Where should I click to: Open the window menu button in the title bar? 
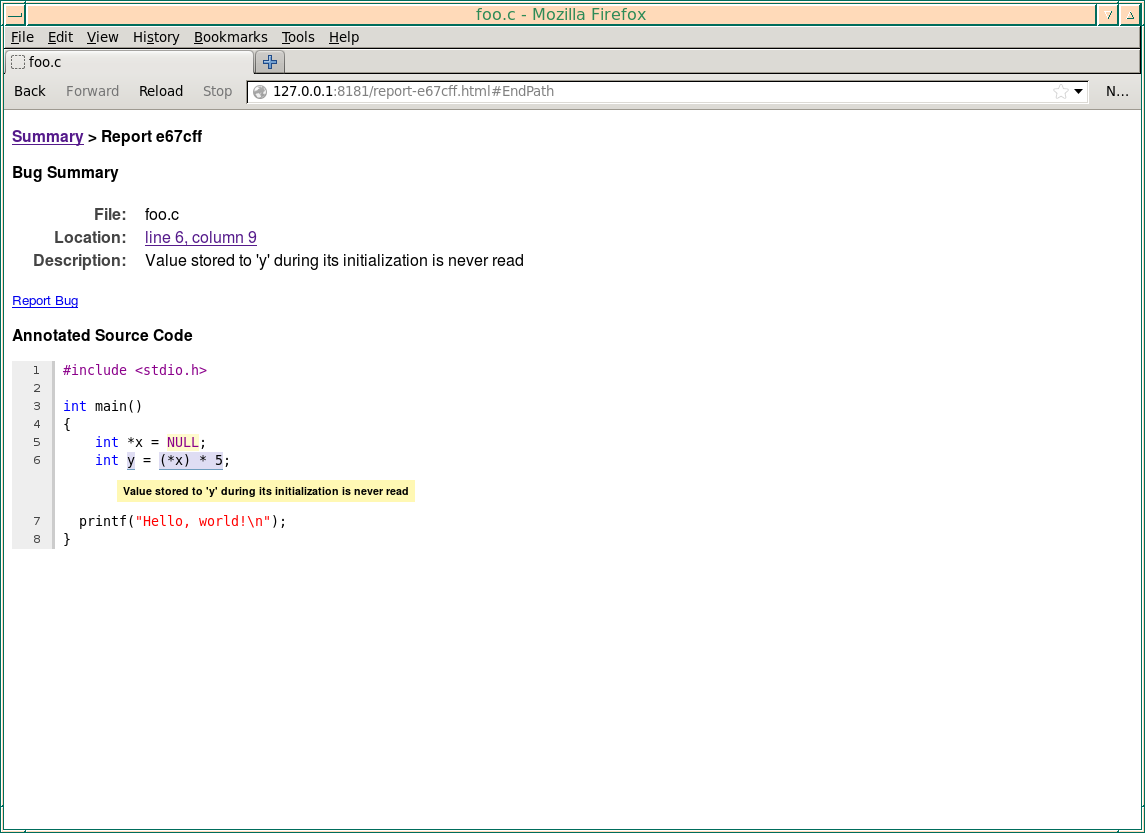[15, 15]
